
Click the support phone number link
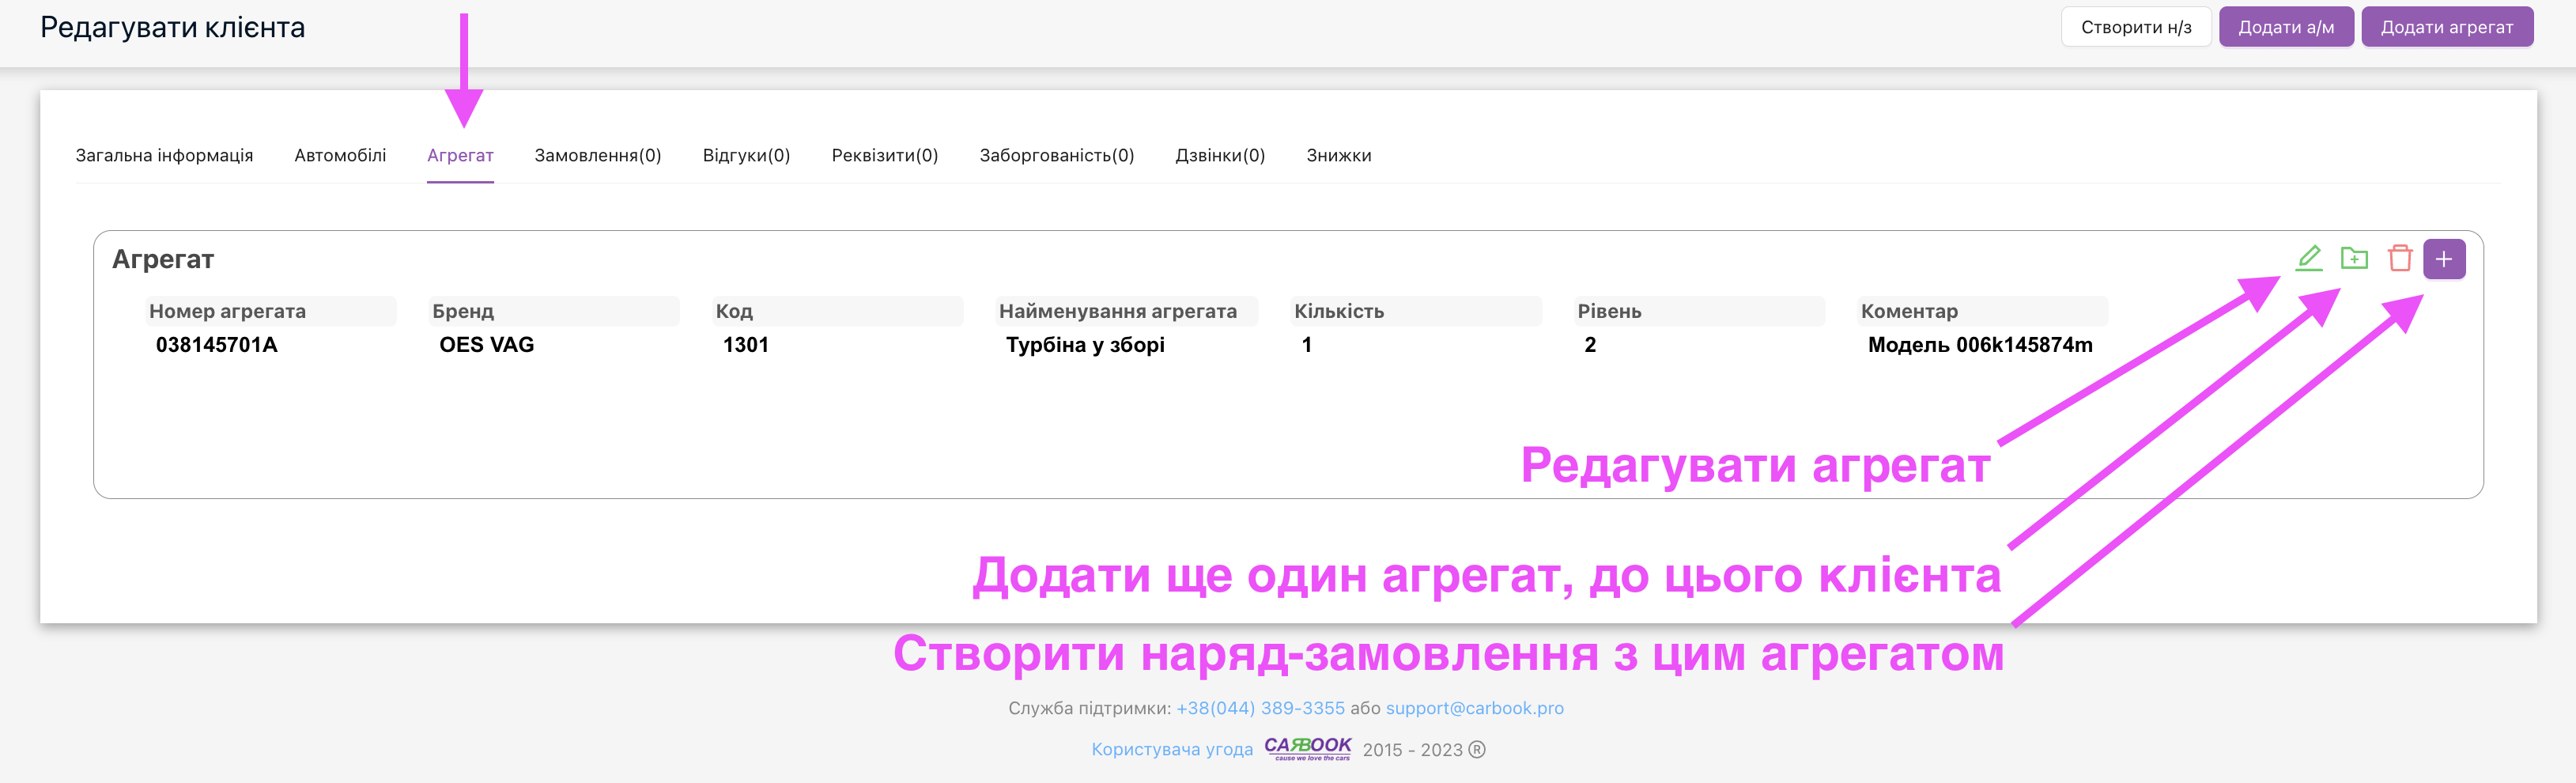[x=1260, y=708]
